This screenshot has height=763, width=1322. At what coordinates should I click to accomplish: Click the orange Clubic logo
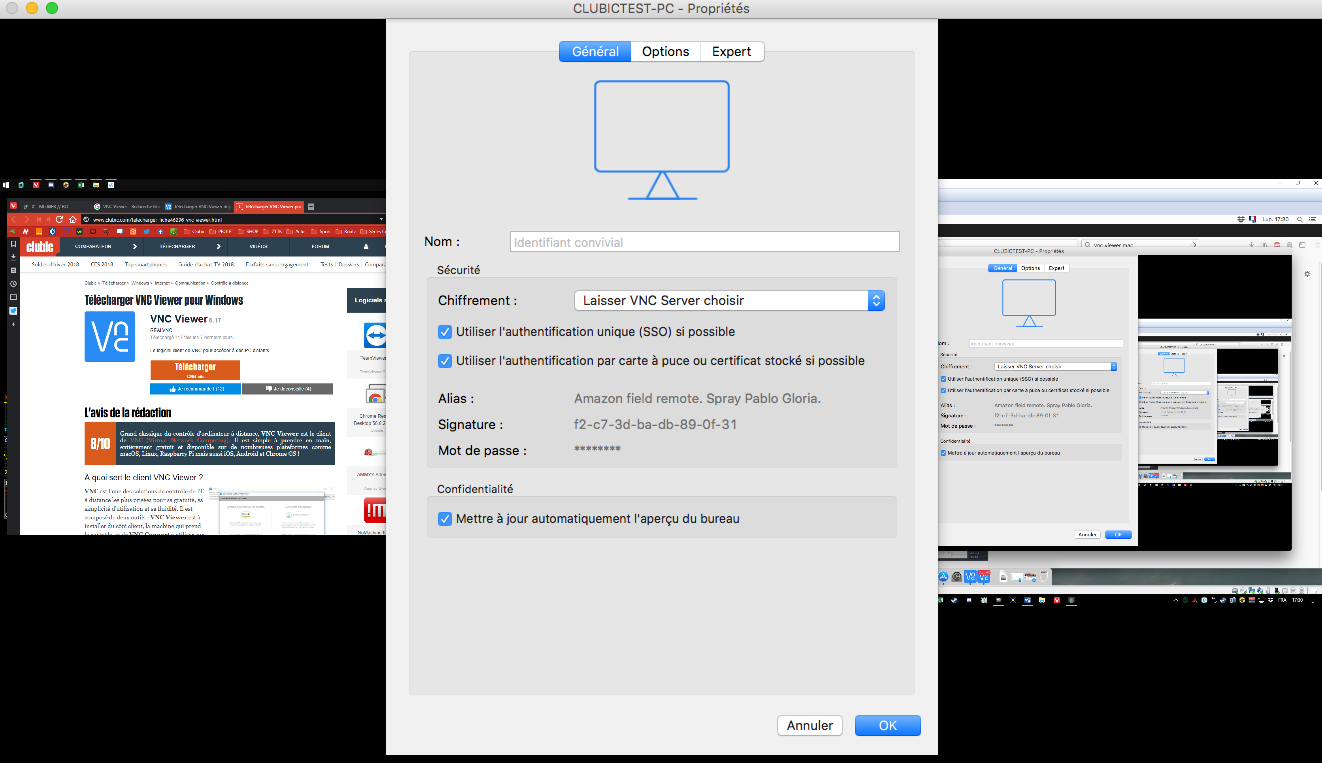point(40,246)
